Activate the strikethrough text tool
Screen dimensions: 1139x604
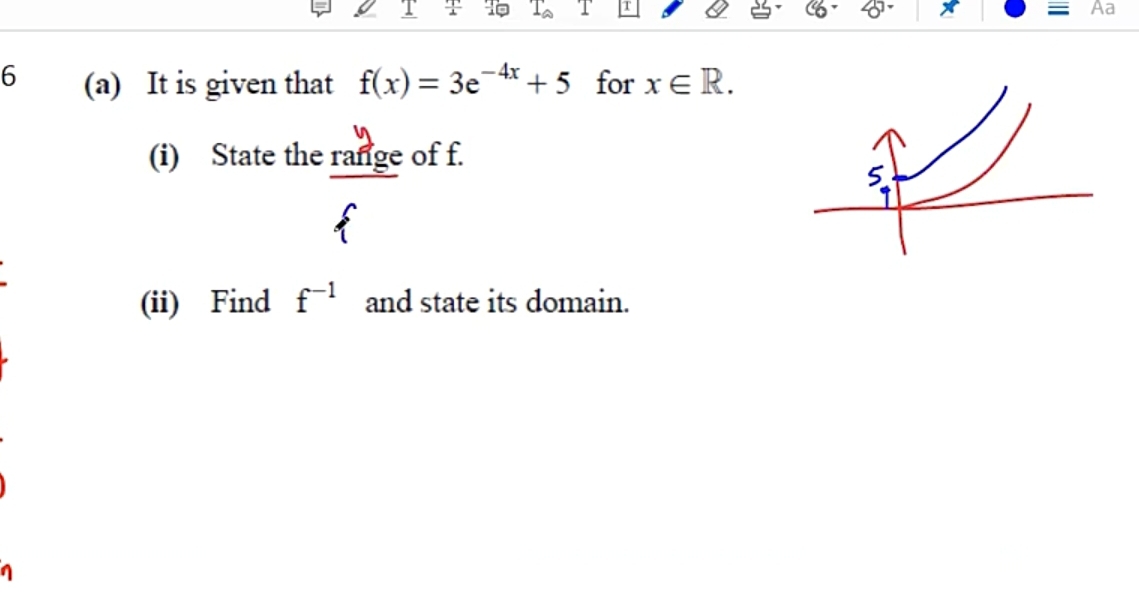tap(453, 9)
